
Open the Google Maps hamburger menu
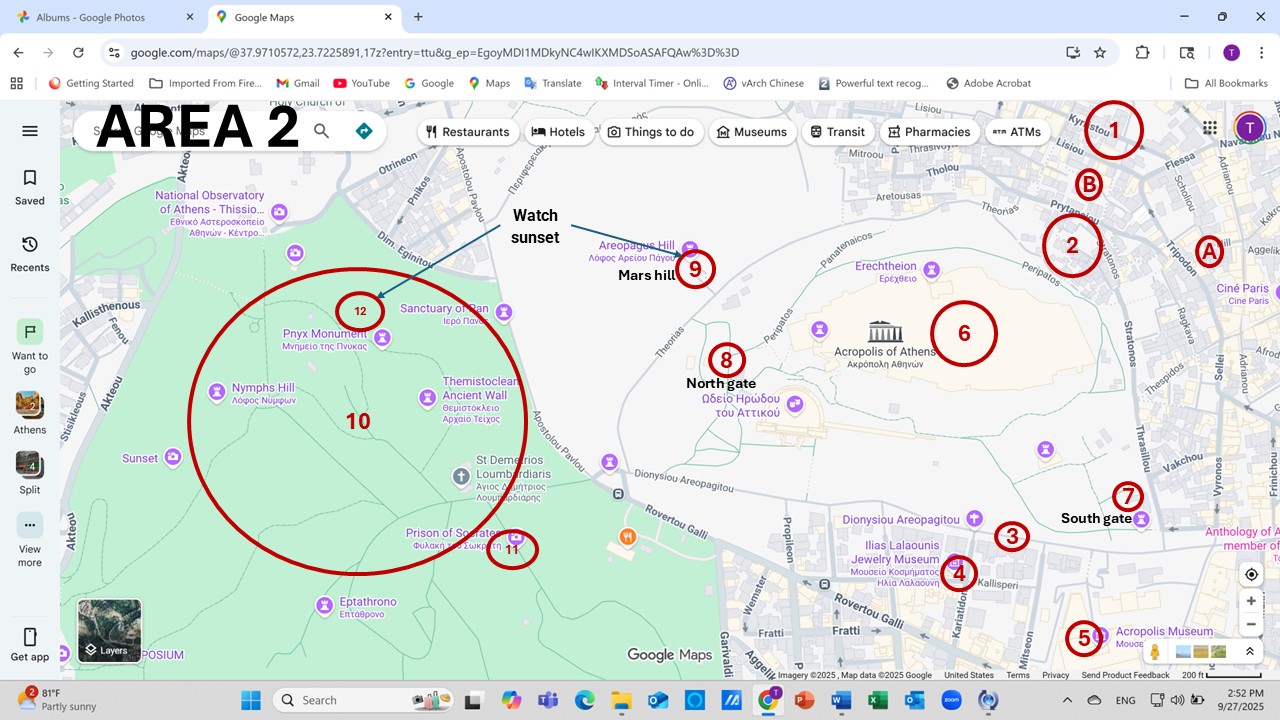pos(30,131)
